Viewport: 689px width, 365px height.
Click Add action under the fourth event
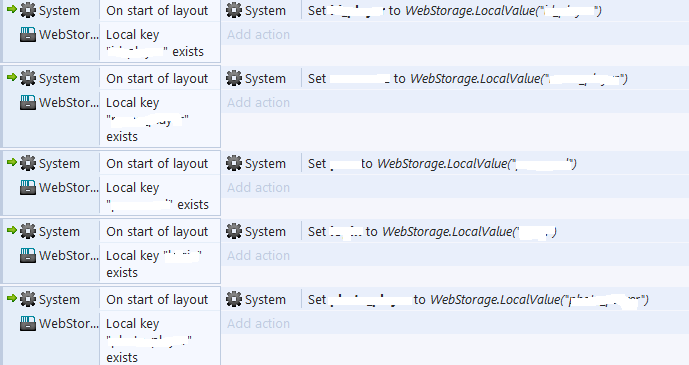(258, 255)
